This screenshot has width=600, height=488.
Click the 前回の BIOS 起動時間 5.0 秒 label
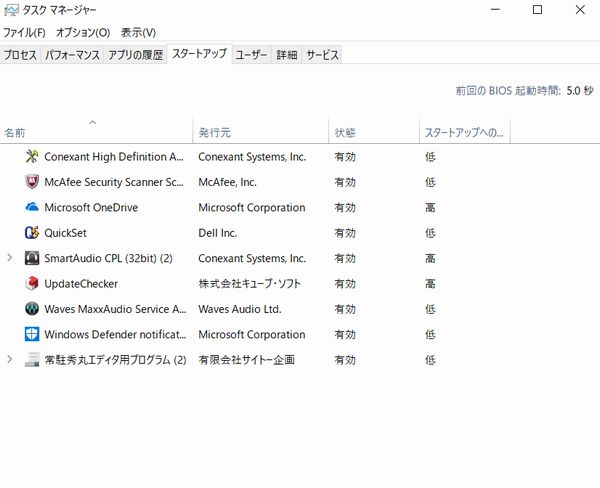pyautogui.click(x=525, y=91)
